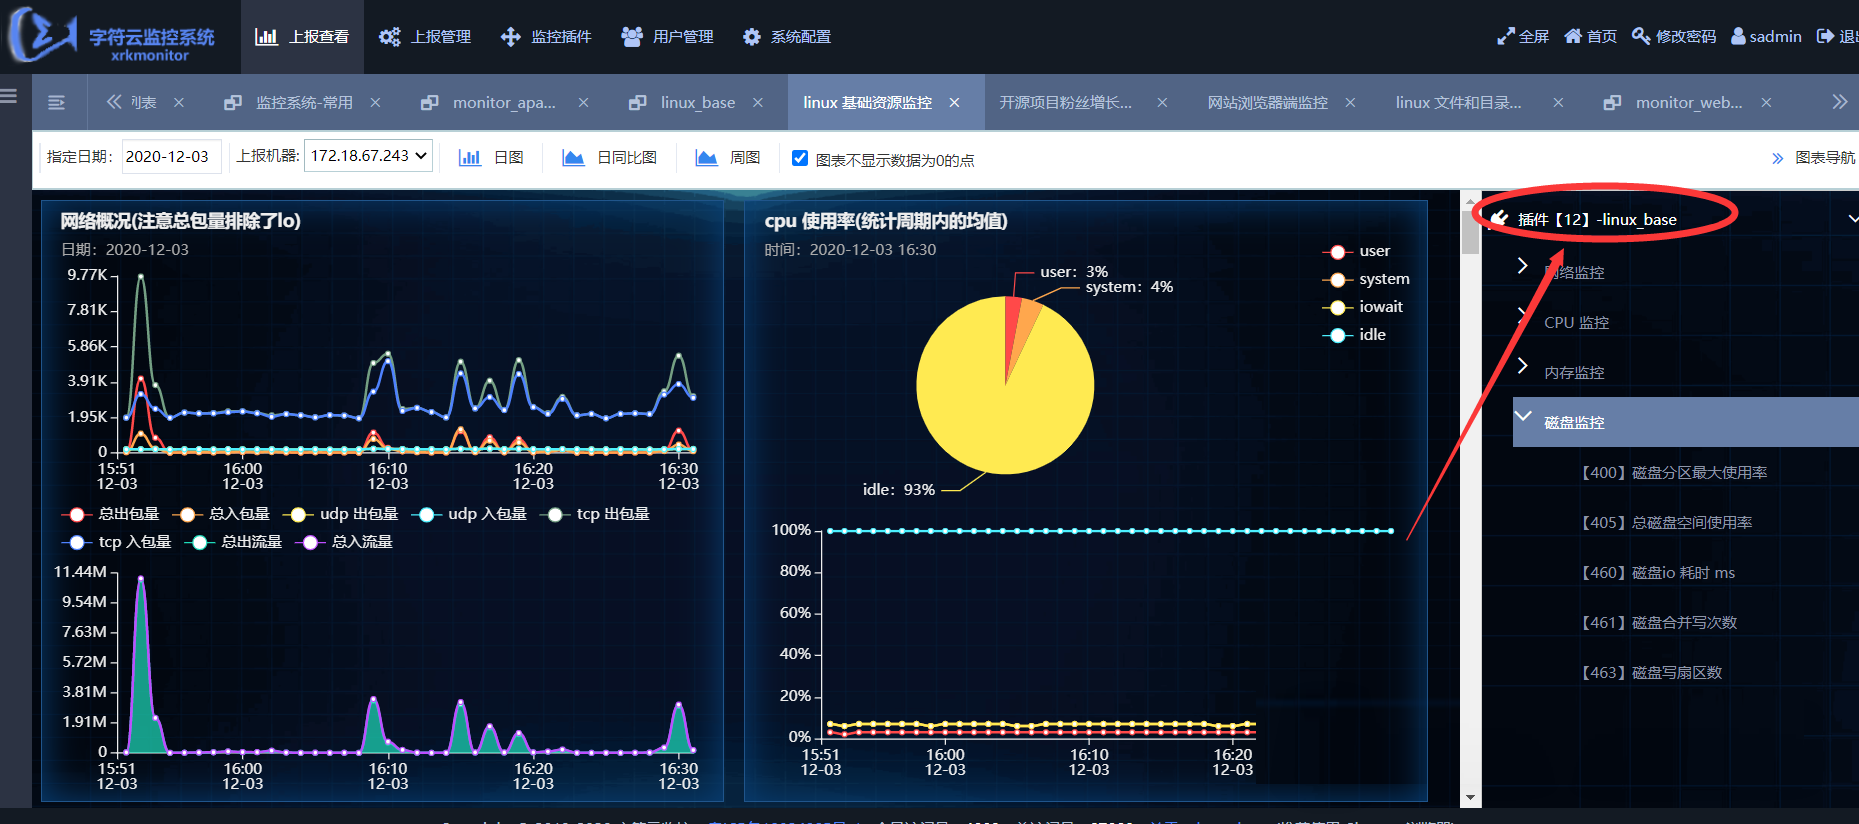Uncheck 图表不显示数据为0的点 checkbox
The width and height of the screenshot is (1859, 824).
800,158
